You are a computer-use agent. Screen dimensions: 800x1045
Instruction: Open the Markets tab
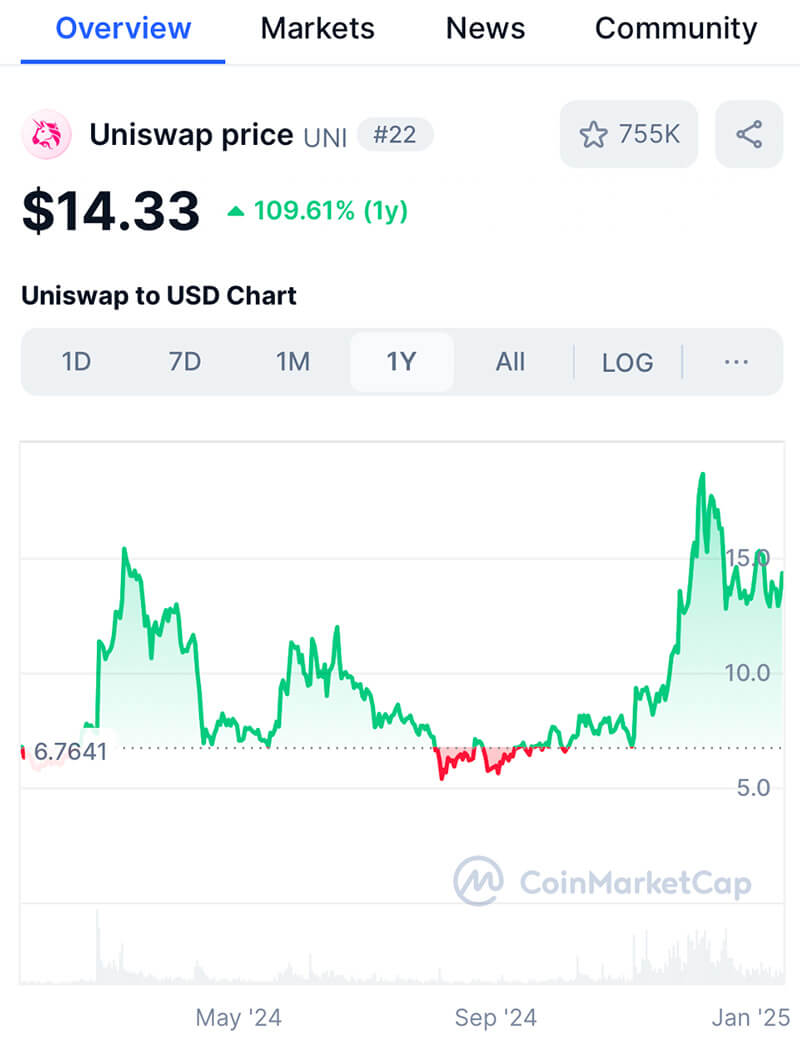318,29
